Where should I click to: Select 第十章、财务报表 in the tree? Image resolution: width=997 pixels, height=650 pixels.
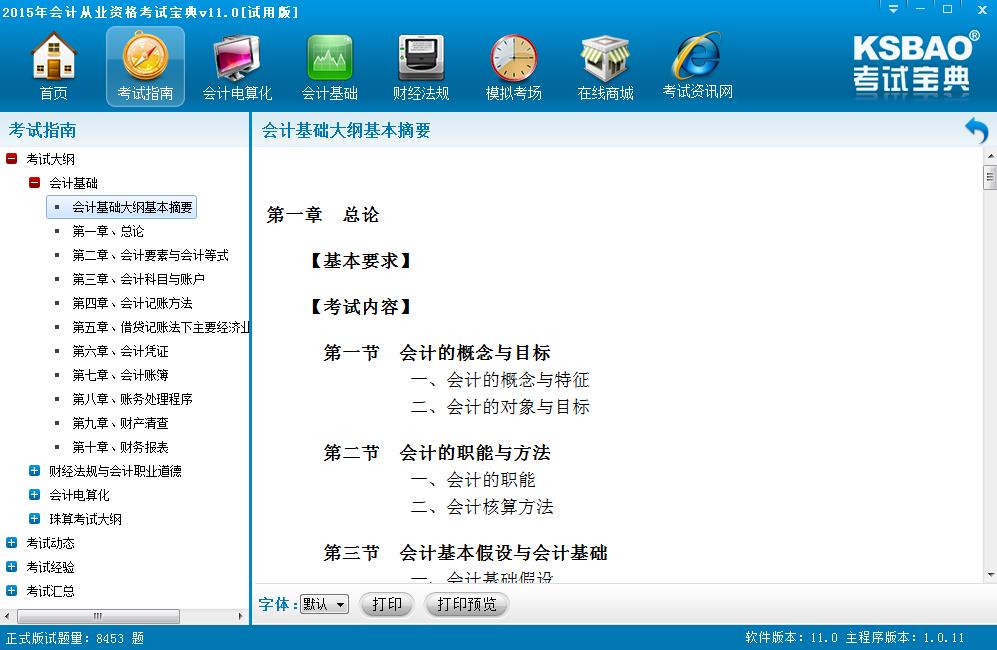tap(120, 447)
